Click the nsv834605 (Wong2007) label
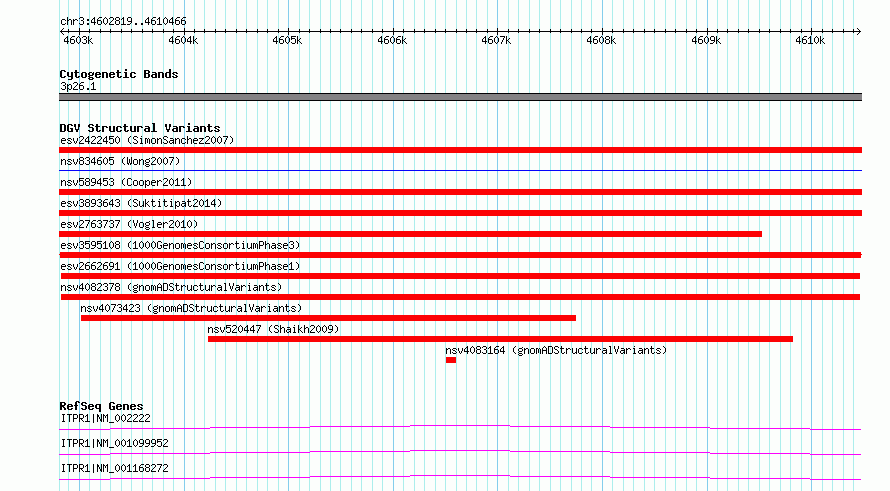The width and height of the screenshot is (890, 491). (120, 161)
